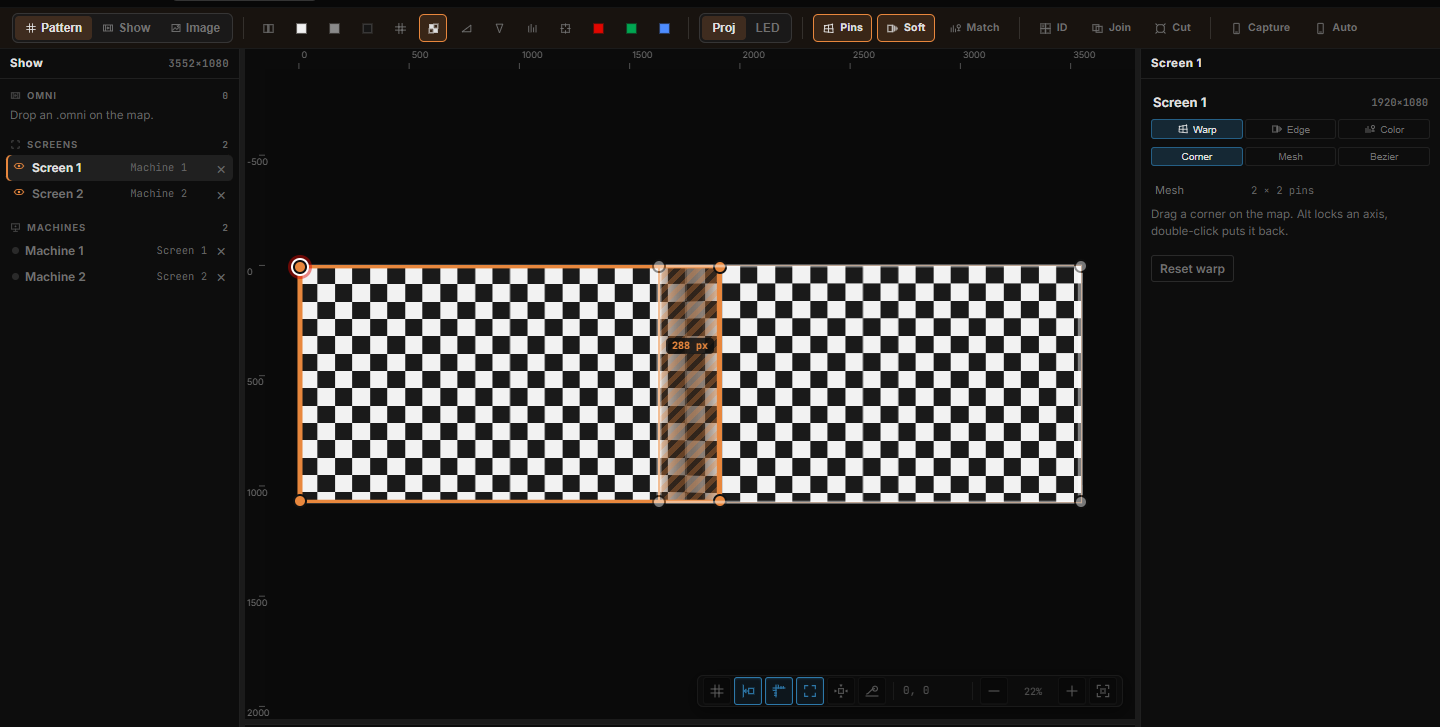Switch to the Show tab
This screenshot has width=1440, height=727.
[126, 28]
